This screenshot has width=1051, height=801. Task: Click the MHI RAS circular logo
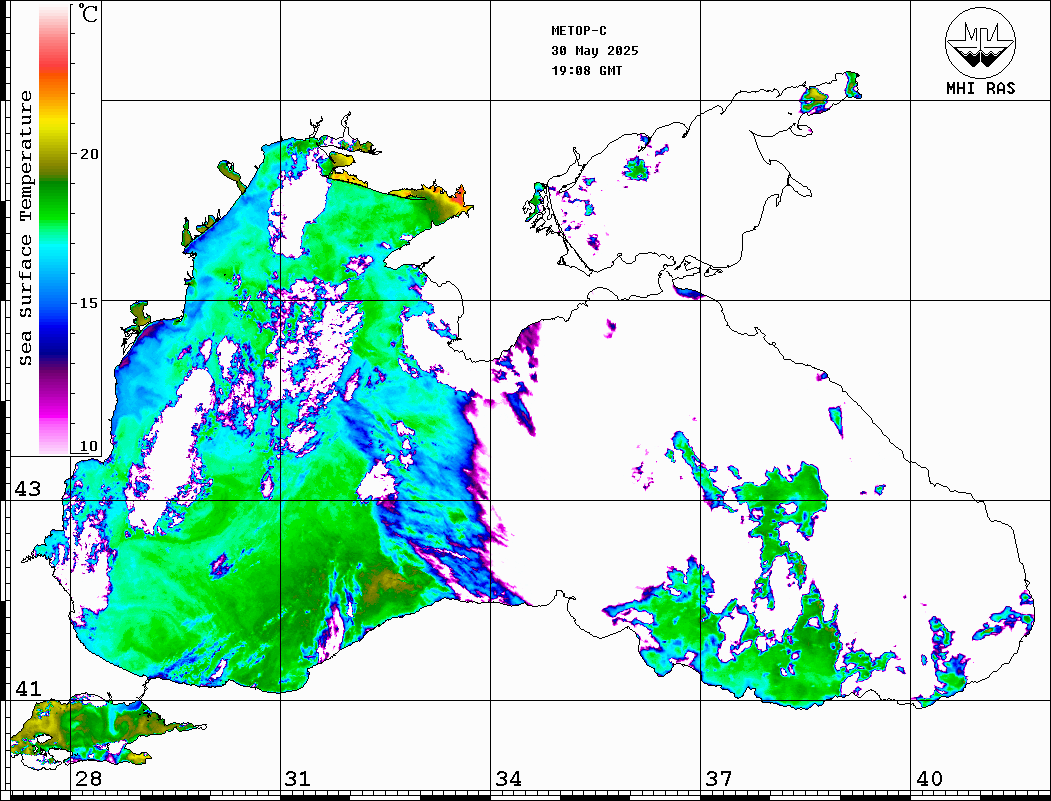click(981, 42)
